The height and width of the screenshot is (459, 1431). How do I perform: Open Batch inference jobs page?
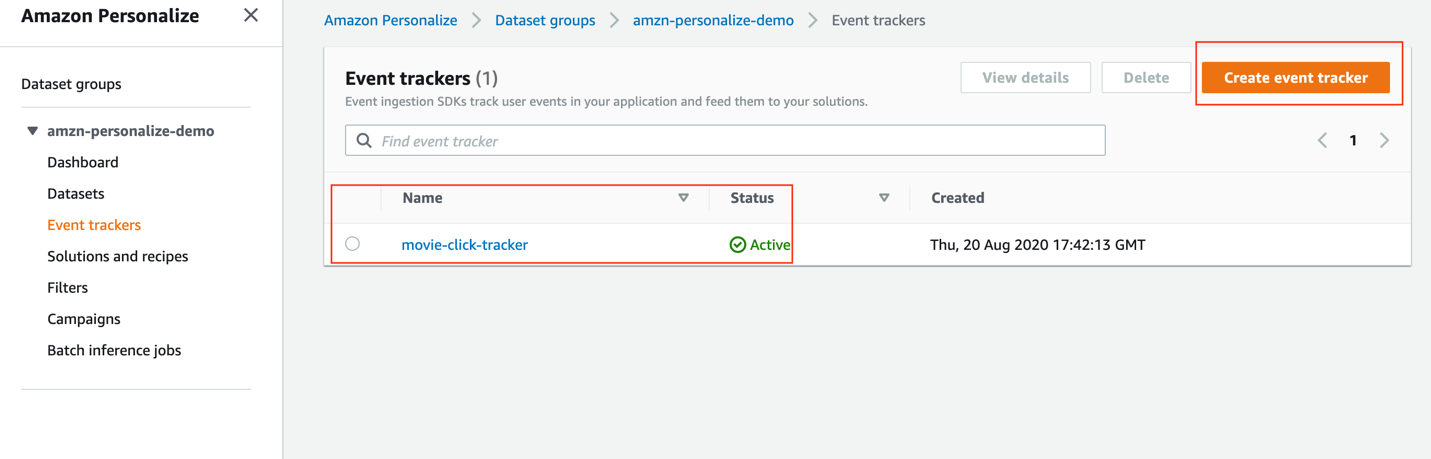[x=114, y=351]
